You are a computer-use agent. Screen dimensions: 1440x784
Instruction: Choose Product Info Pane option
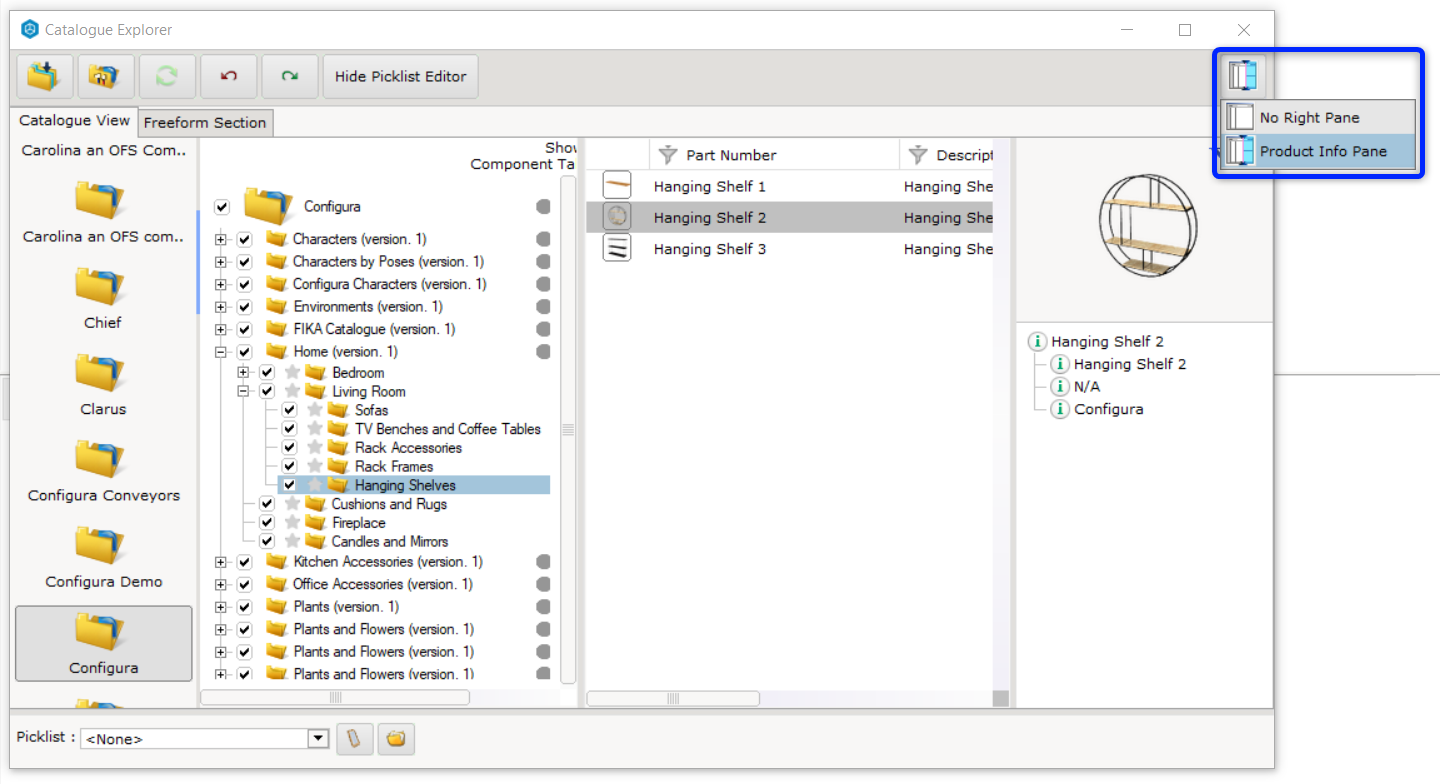[x=1319, y=151]
